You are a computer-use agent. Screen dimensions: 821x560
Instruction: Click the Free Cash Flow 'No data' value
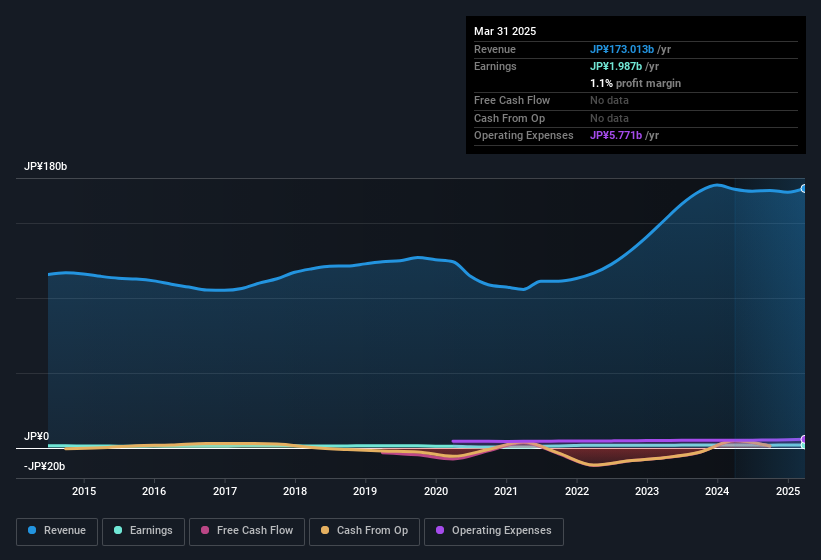click(609, 100)
